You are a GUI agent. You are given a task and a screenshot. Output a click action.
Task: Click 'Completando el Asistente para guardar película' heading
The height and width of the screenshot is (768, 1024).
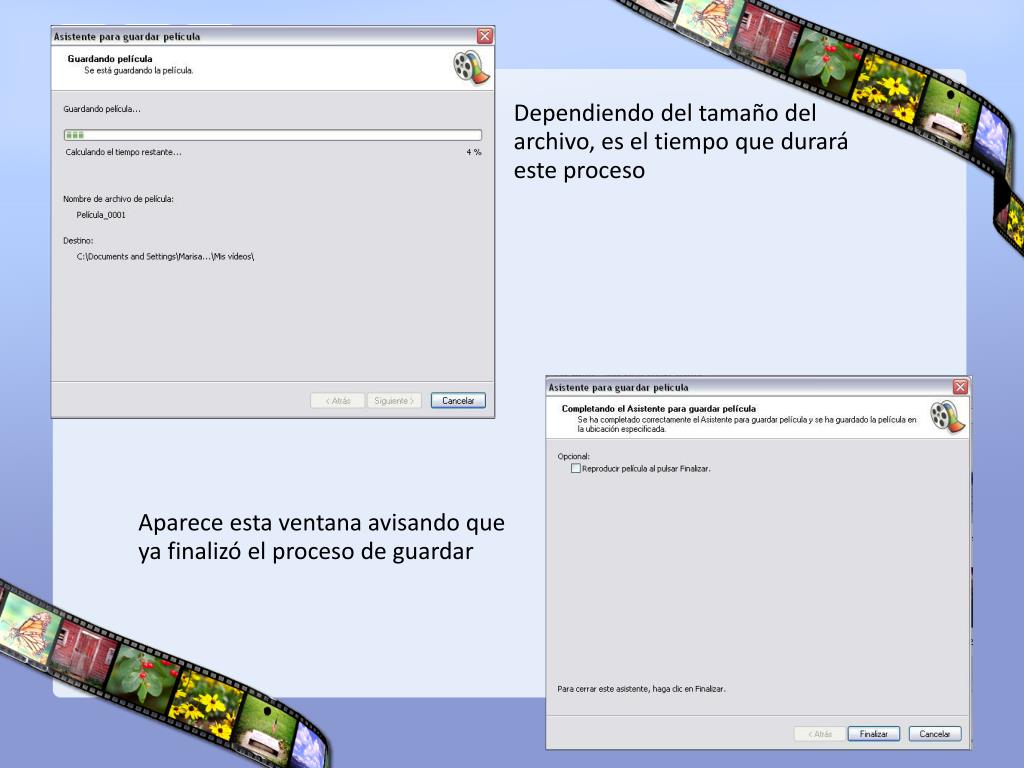pyautogui.click(x=658, y=408)
